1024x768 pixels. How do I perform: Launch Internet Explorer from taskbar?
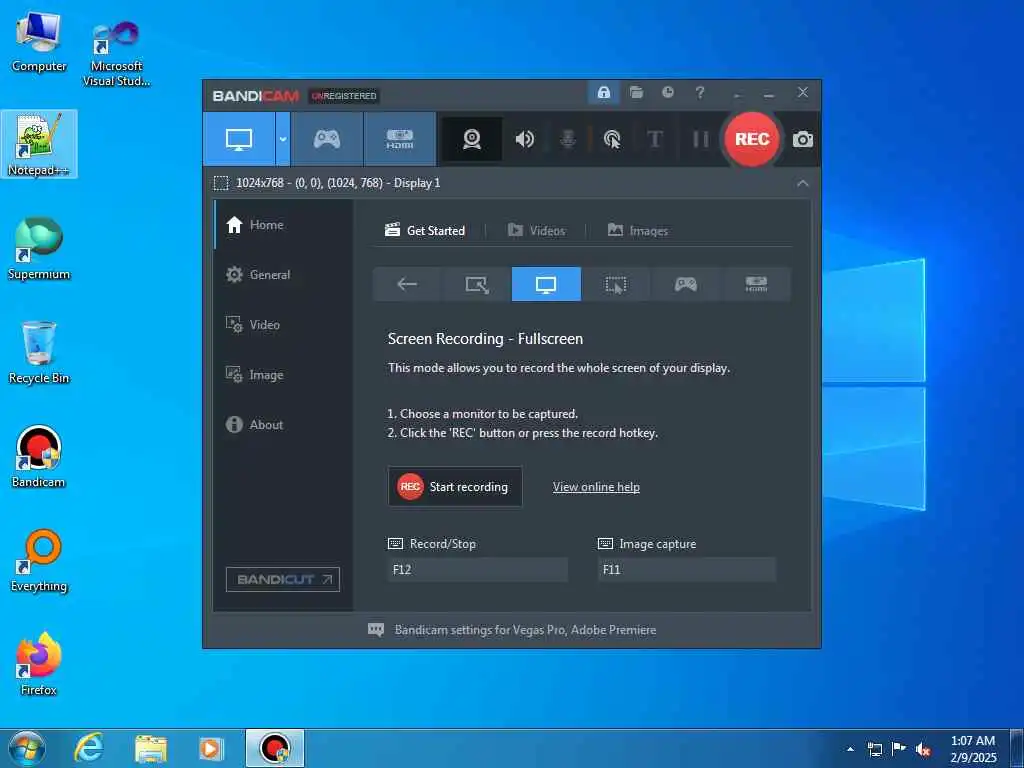coord(88,748)
